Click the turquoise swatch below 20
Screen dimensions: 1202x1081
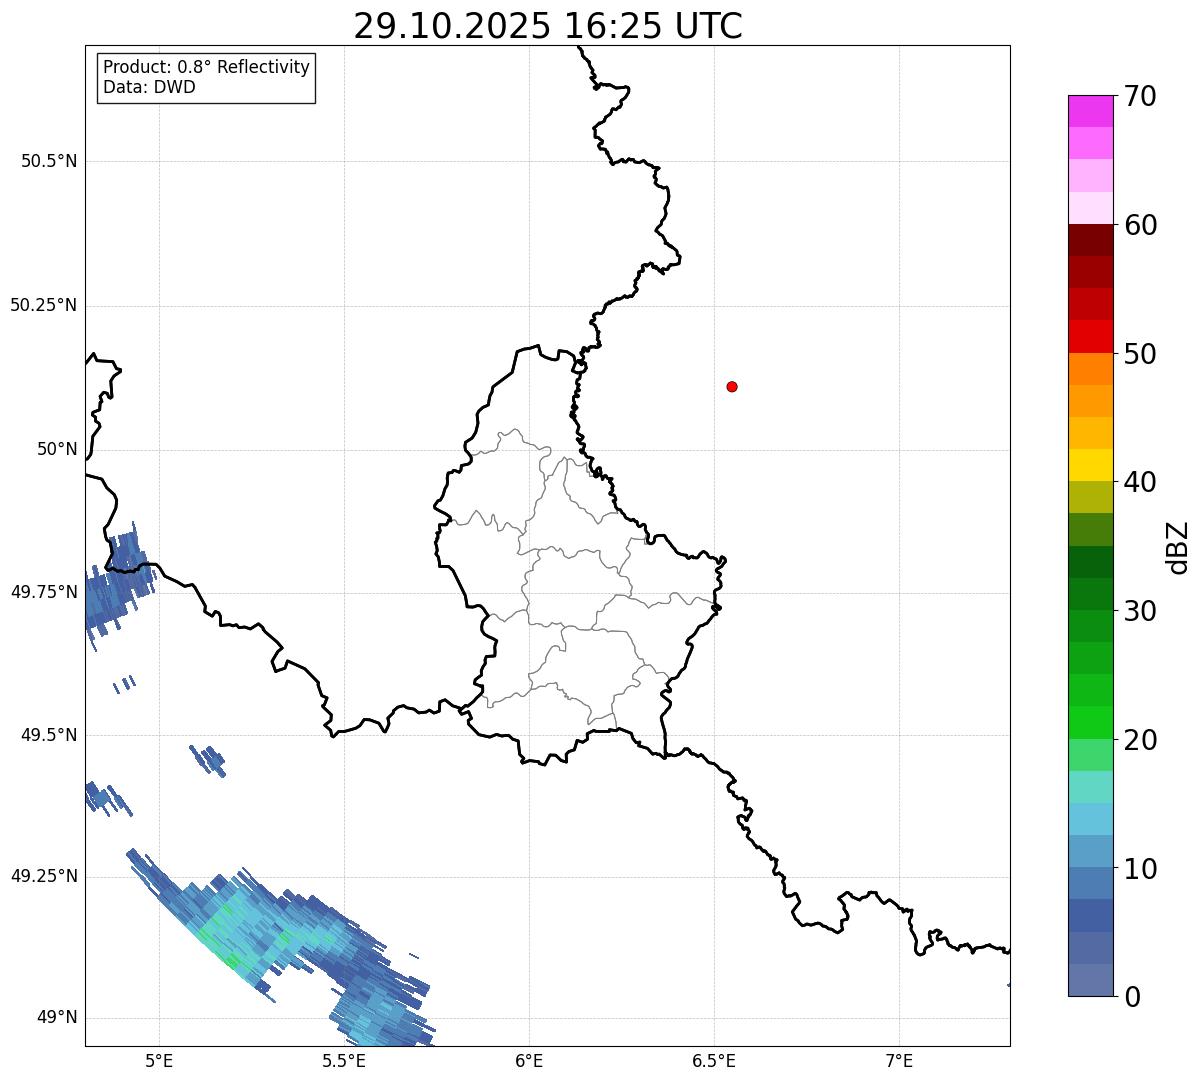coord(1090,787)
